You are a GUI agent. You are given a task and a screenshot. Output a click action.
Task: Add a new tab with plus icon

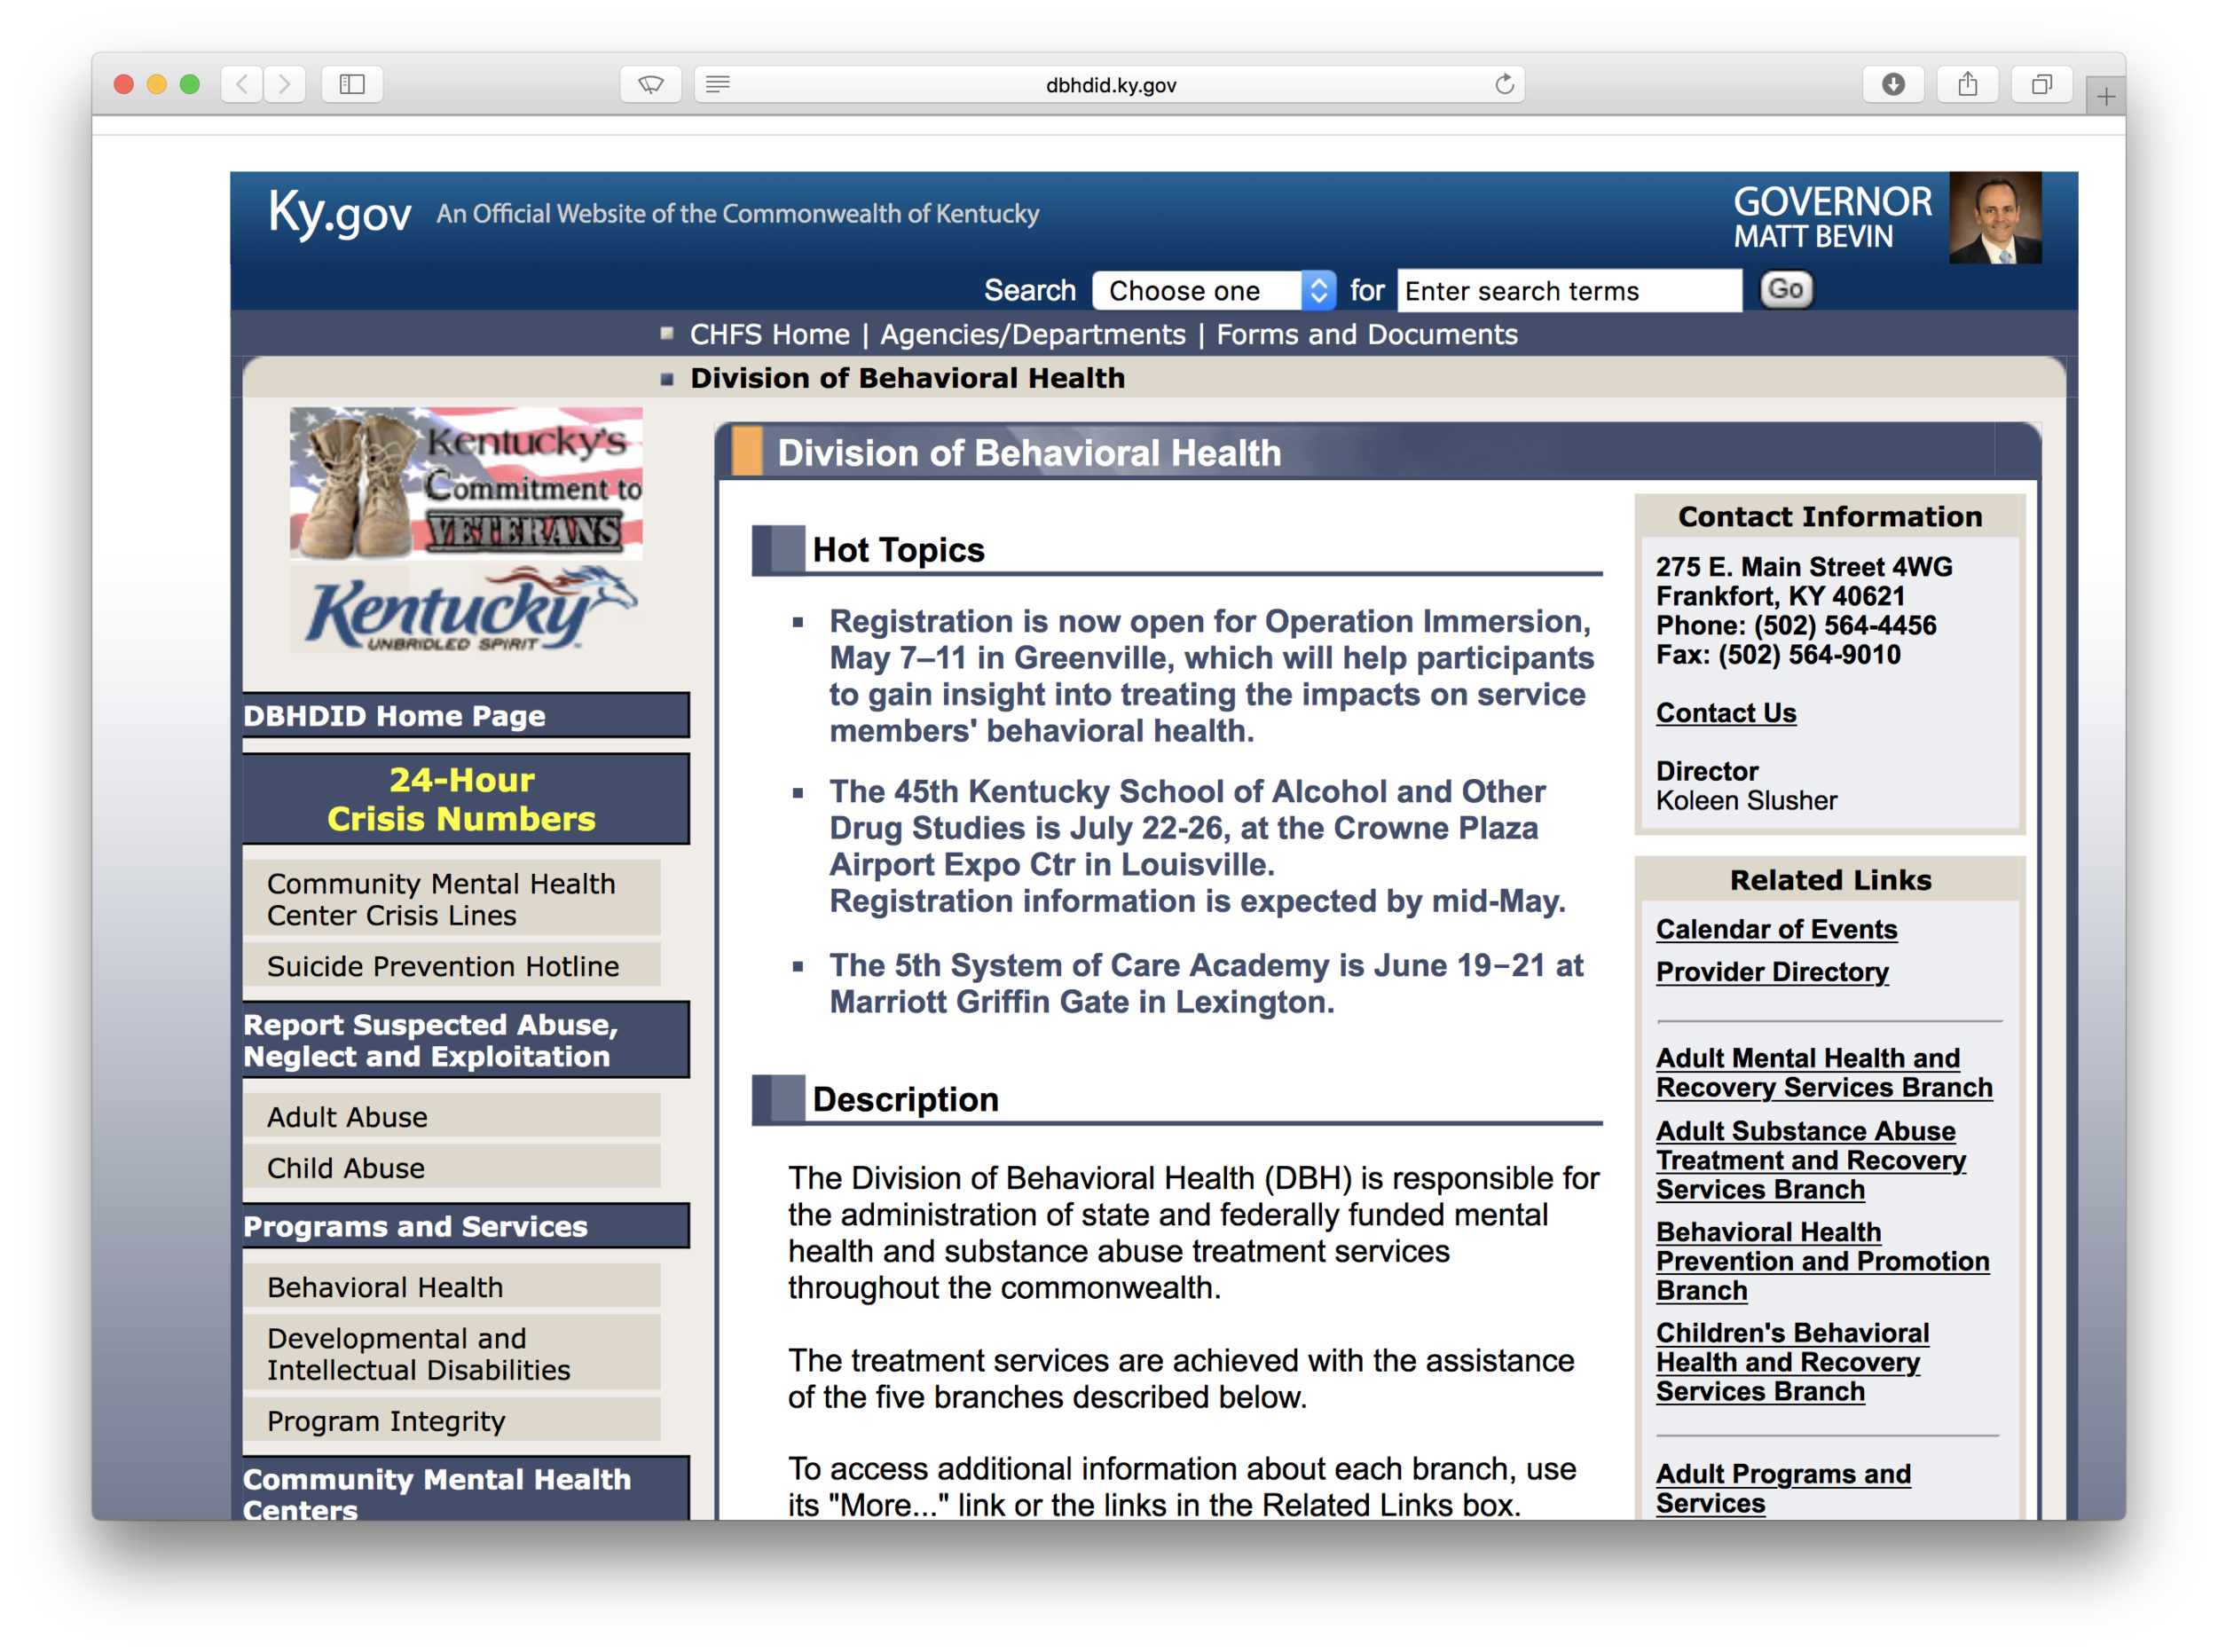click(x=2105, y=96)
